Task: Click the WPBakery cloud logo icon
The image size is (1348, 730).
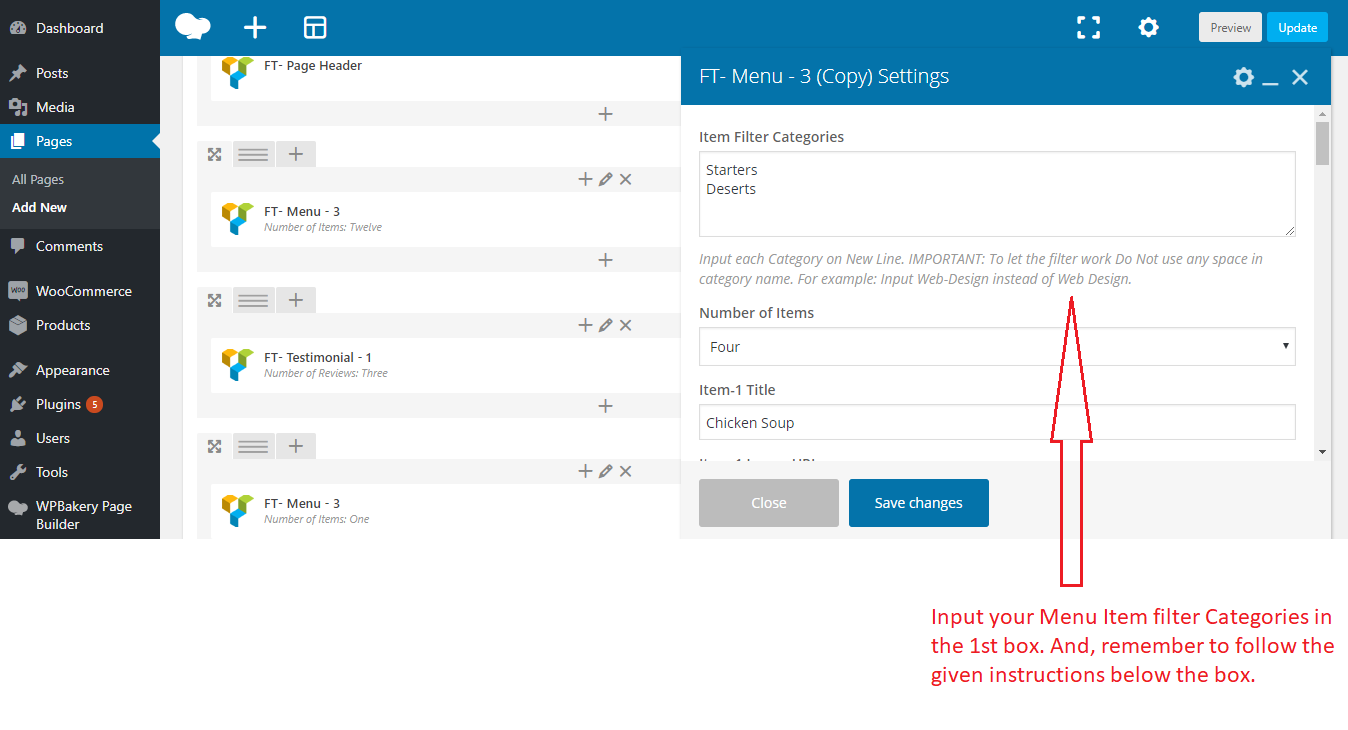Action: [192, 27]
